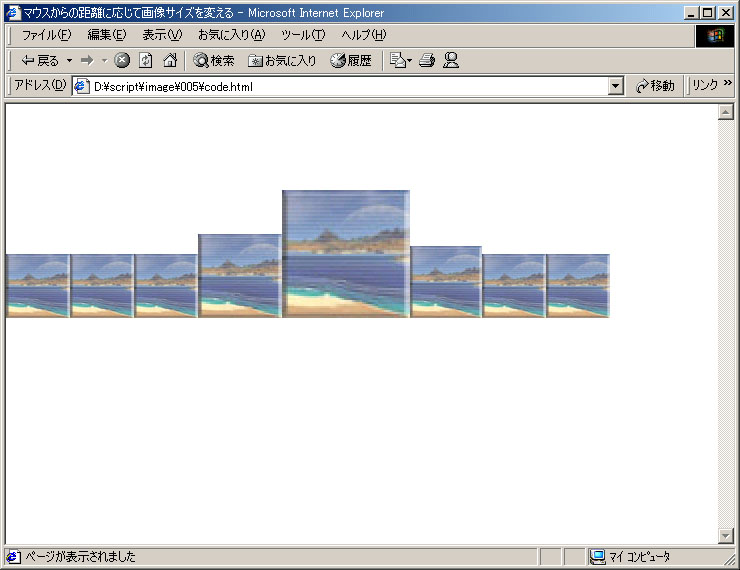
Task: Expand the リンク links toolbar chevron
Action: 727,83
